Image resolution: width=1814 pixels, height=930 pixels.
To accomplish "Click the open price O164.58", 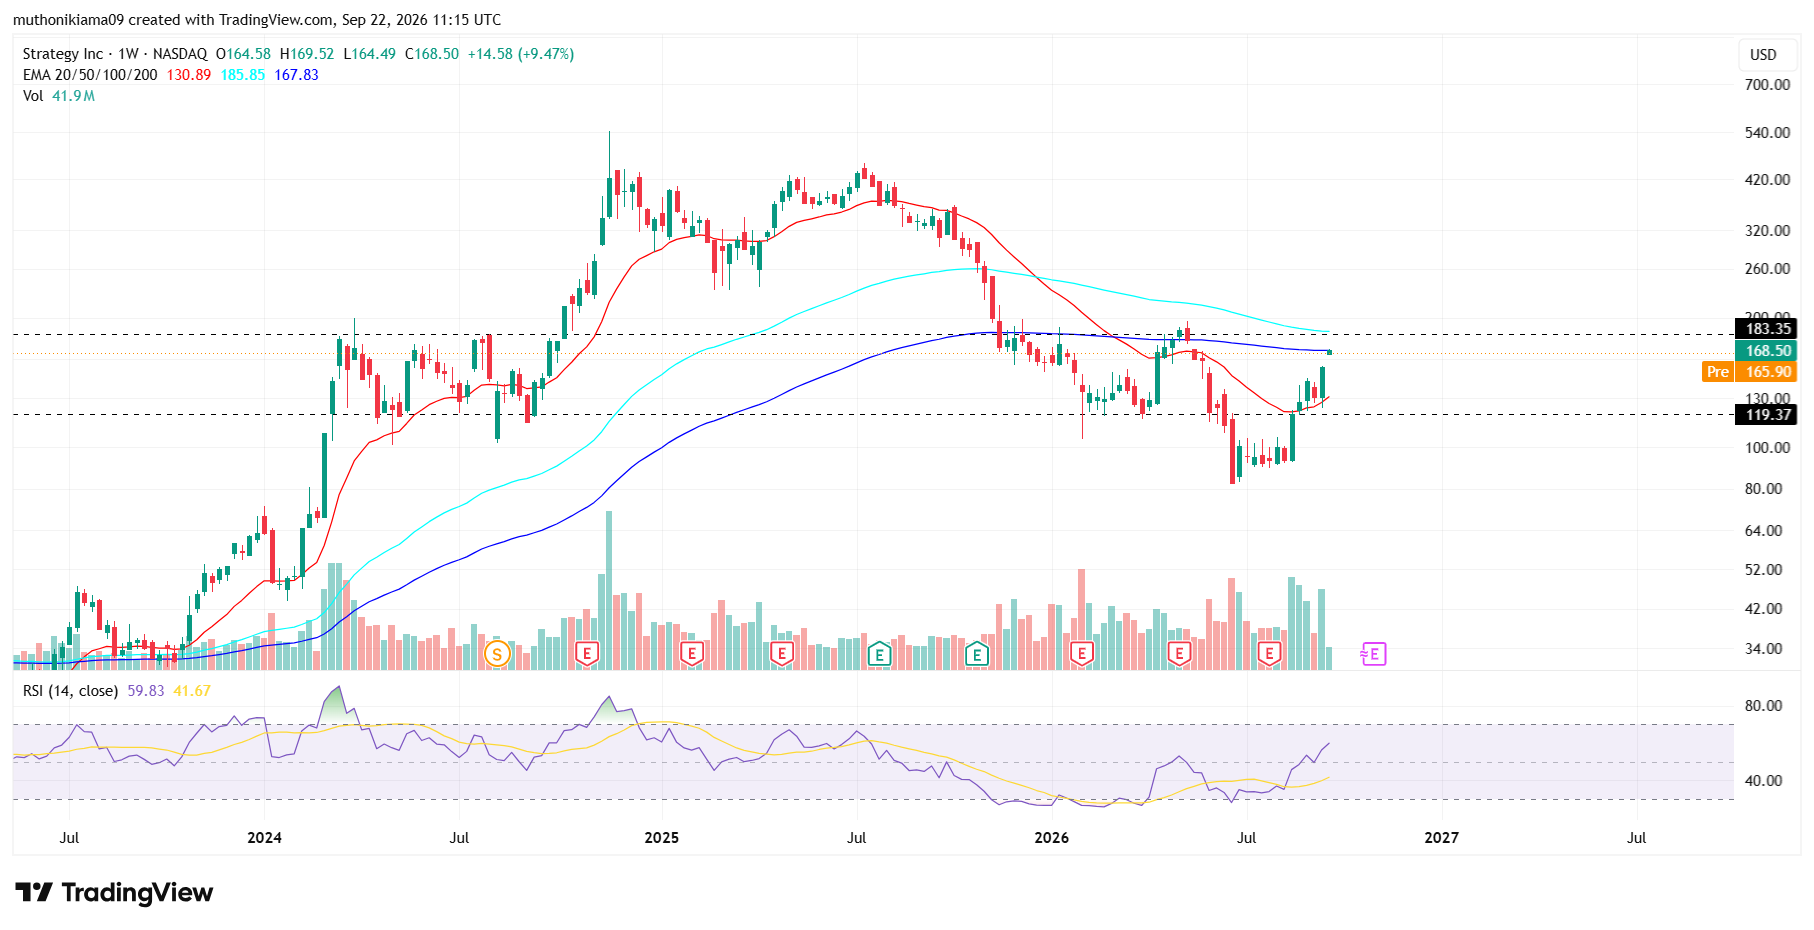I will click(x=243, y=54).
